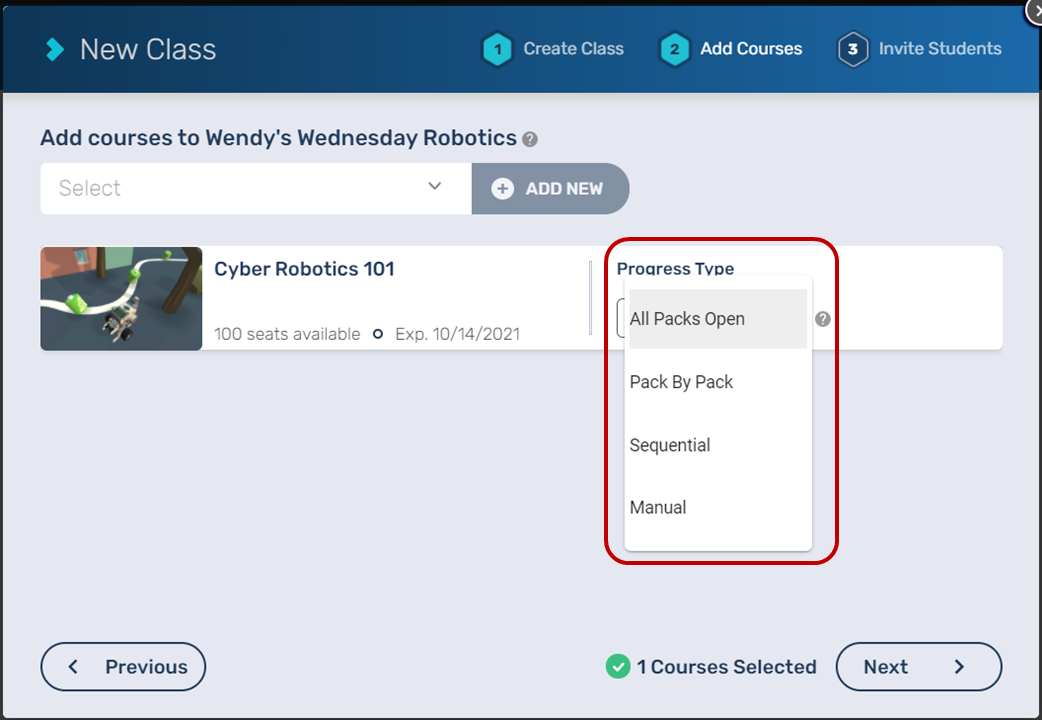Click the step 3 hexagon badge
The height and width of the screenshot is (720, 1042).
852,49
